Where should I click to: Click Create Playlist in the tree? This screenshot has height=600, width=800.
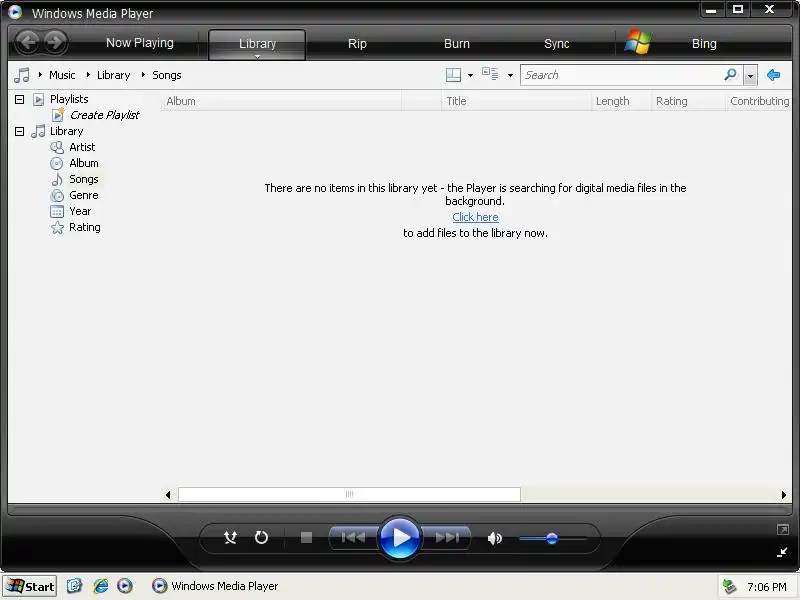coord(105,115)
